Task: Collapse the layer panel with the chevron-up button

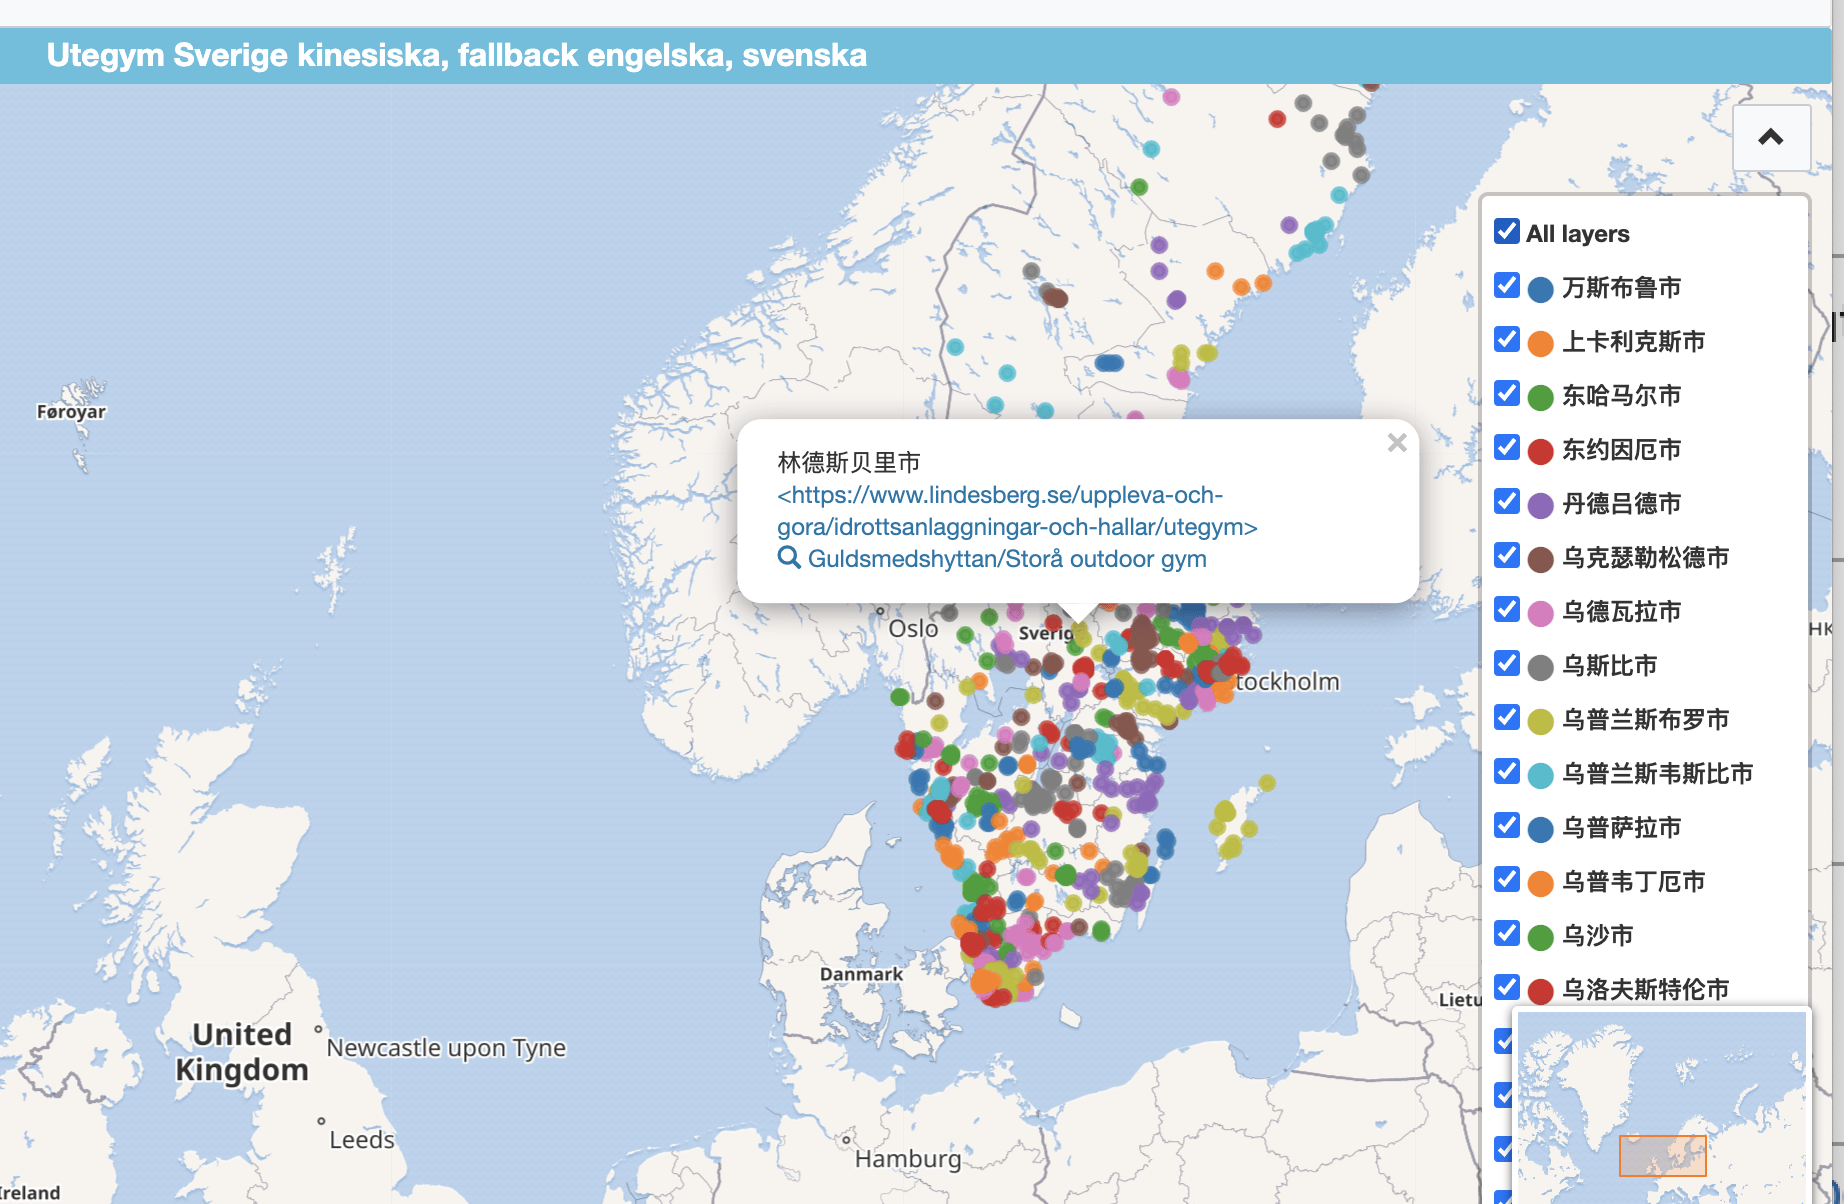Action: (1770, 138)
